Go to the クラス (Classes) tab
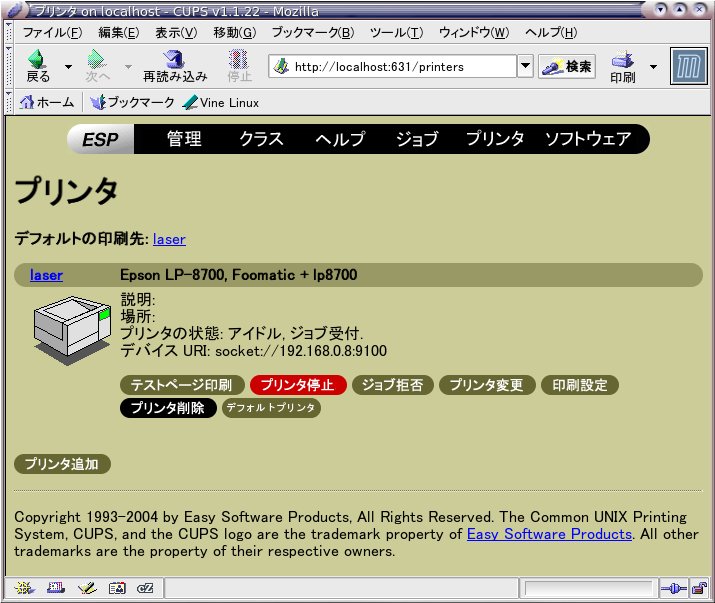This screenshot has width=715, height=603. tap(261, 139)
